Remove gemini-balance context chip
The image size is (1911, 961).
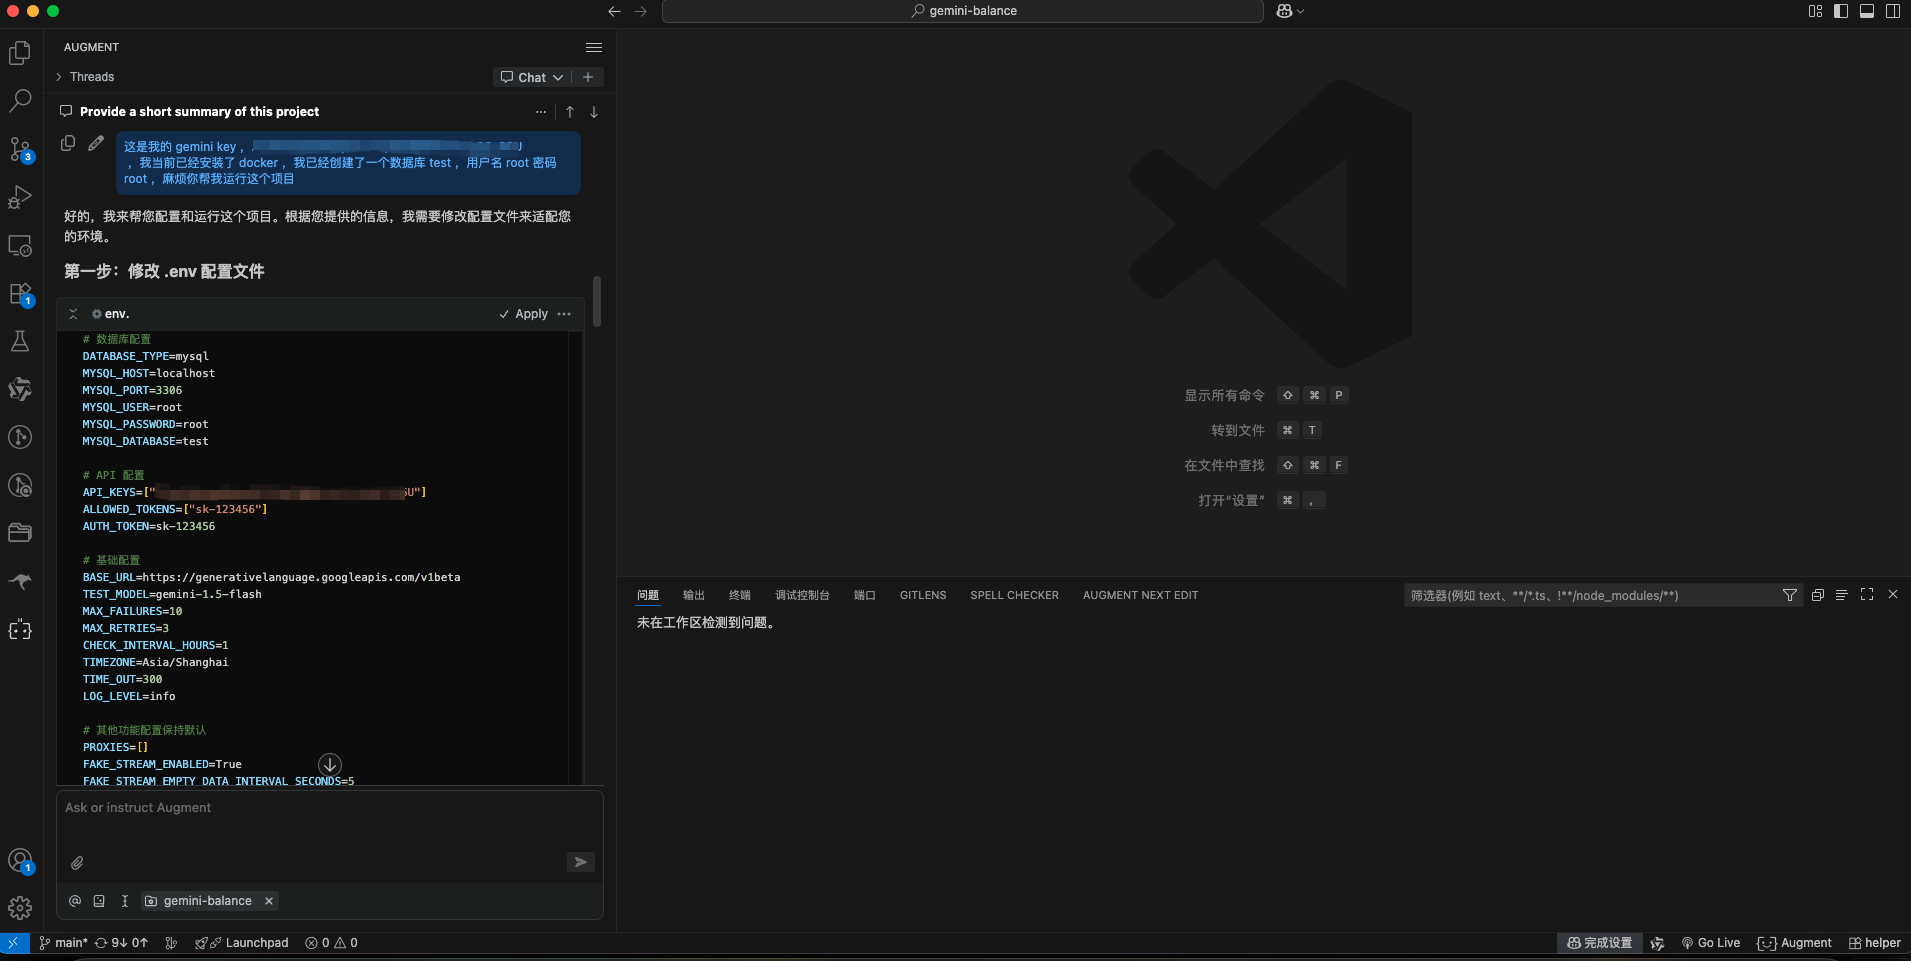tap(269, 901)
